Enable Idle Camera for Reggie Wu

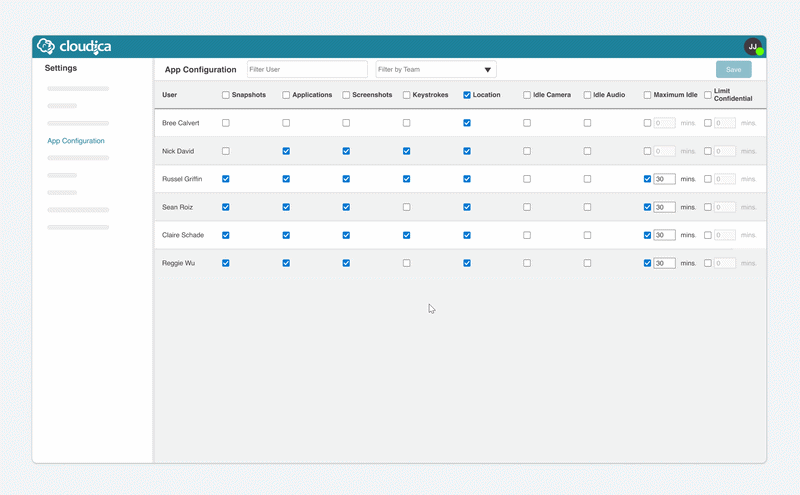[527, 263]
